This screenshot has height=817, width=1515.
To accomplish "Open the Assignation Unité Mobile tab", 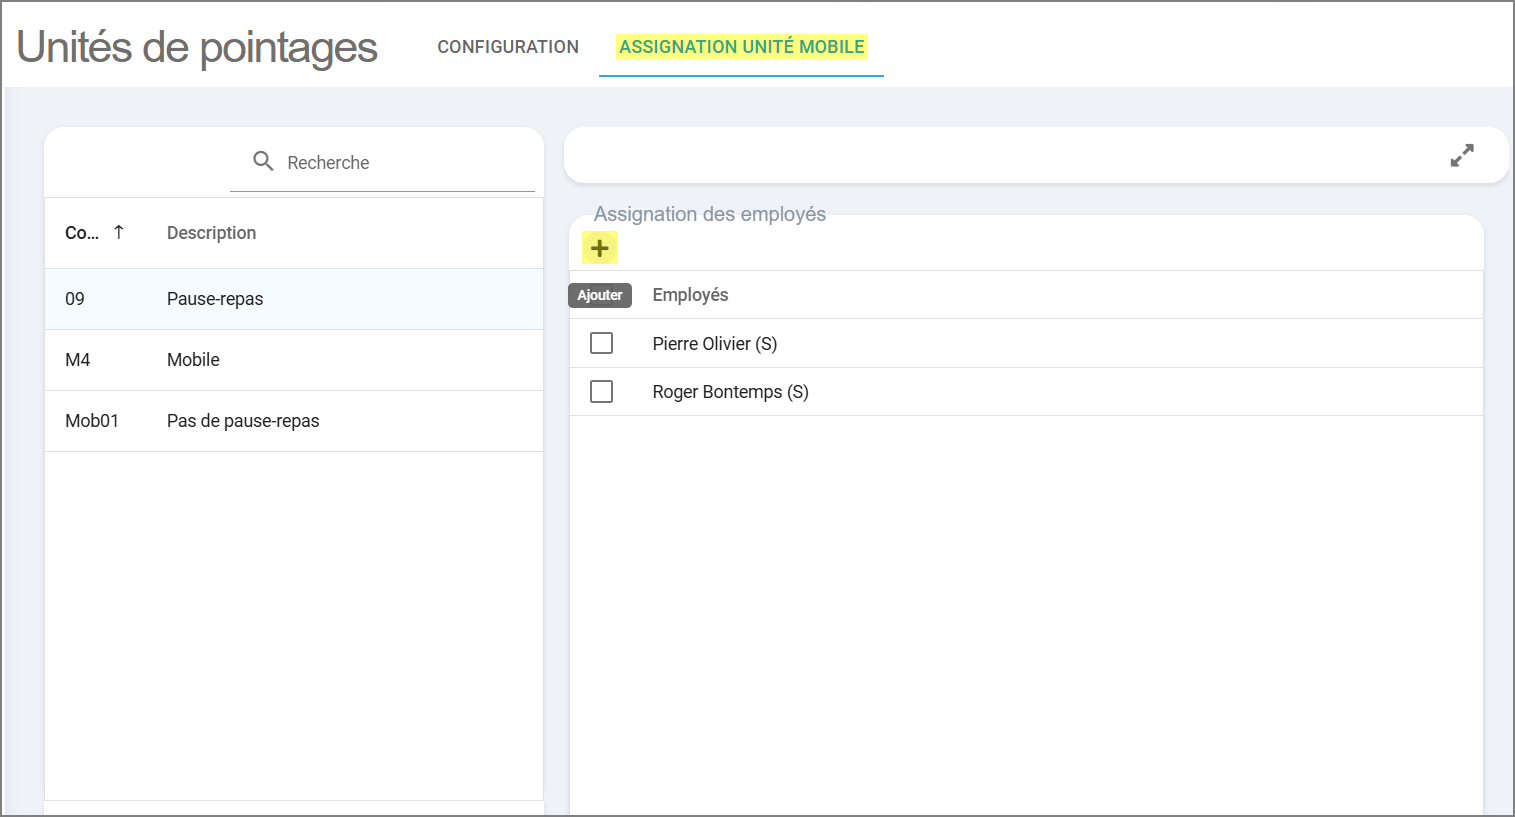I will (x=741, y=47).
